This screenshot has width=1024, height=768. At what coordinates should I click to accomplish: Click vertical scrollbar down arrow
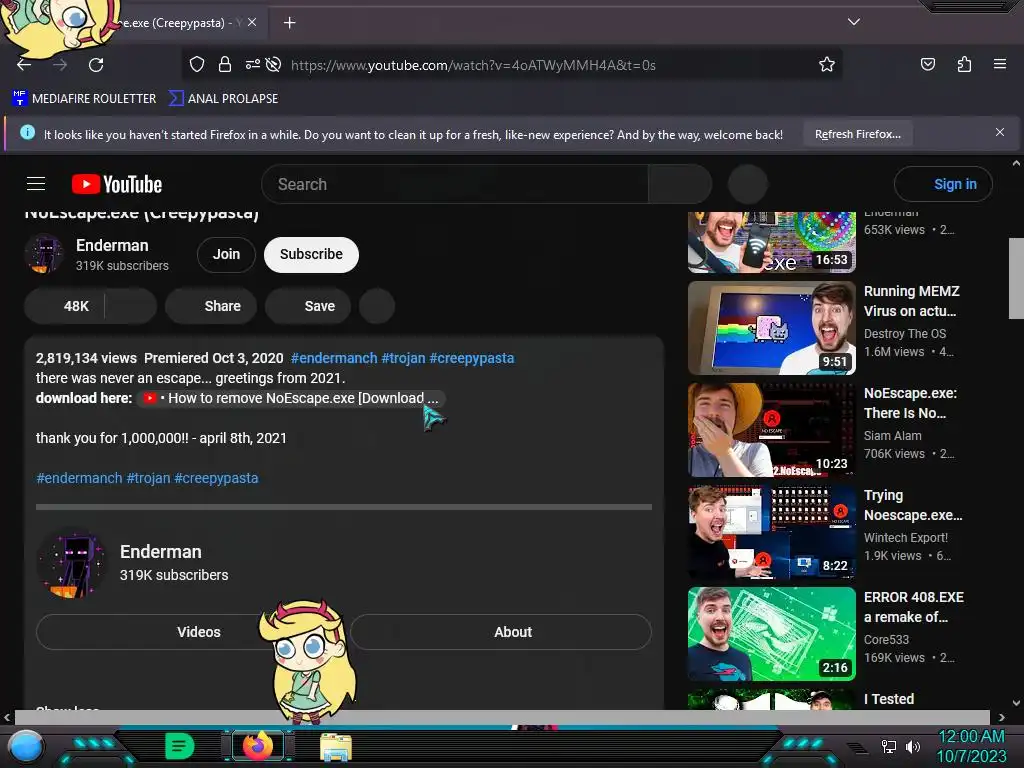pyautogui.click(x=1016, y=703)
